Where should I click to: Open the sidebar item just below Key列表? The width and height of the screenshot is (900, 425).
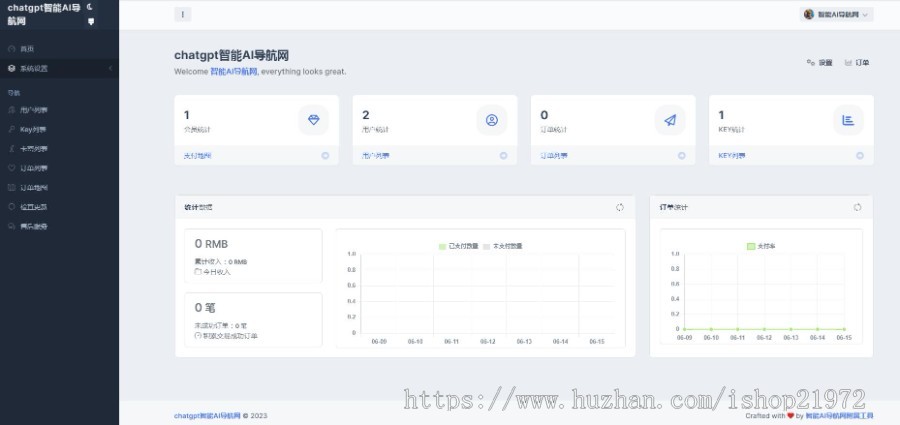59,149
